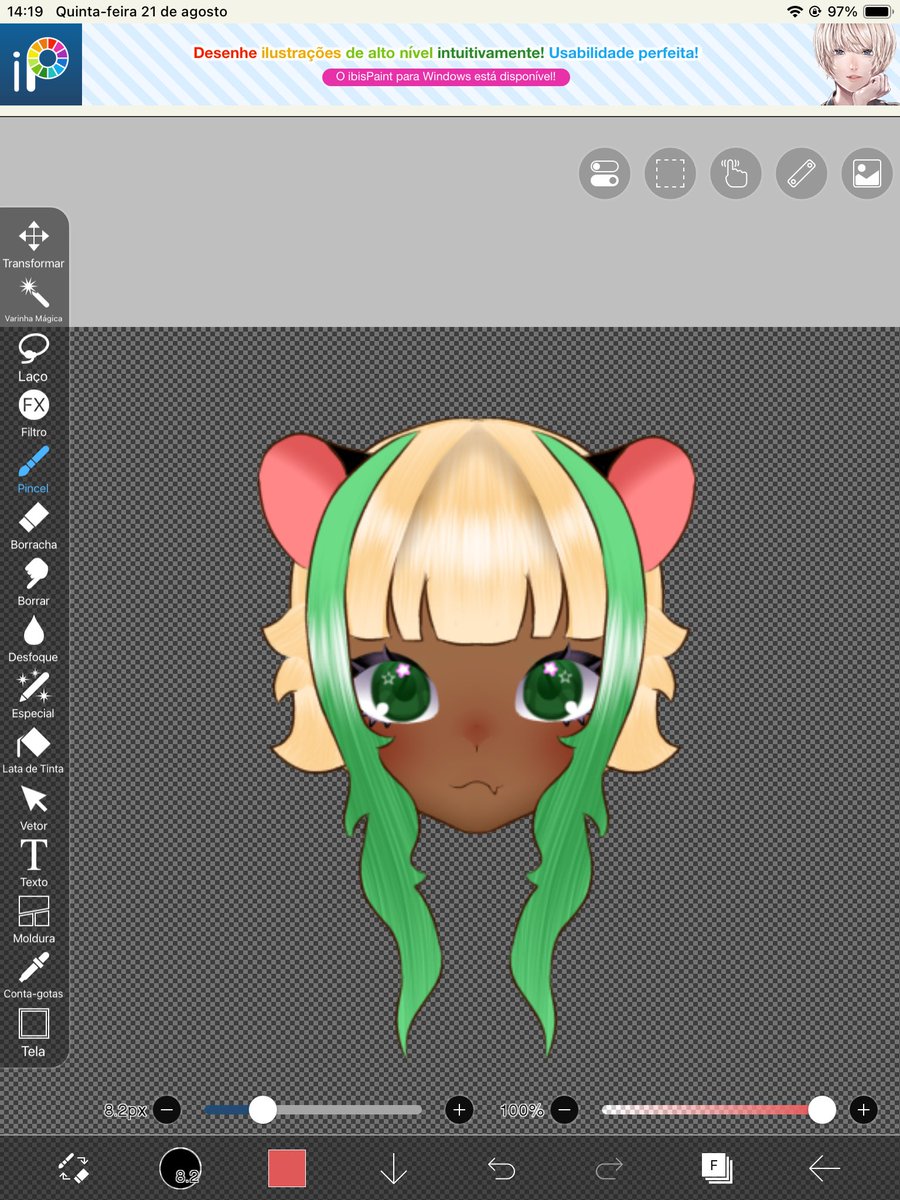Decrease opacity with minus button
Screen dimensions: 900x1200
point(564,1109)
